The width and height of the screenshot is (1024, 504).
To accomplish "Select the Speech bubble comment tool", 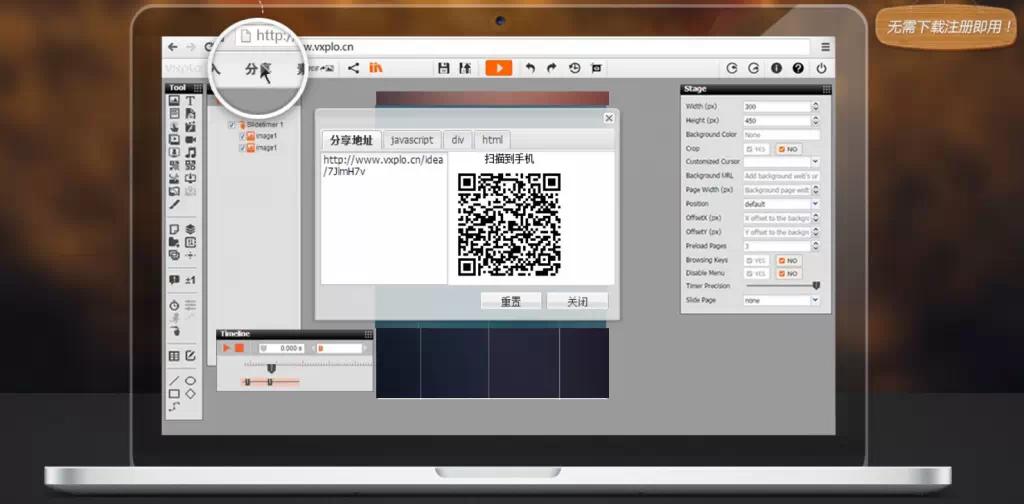I will (x=174, y=280).
